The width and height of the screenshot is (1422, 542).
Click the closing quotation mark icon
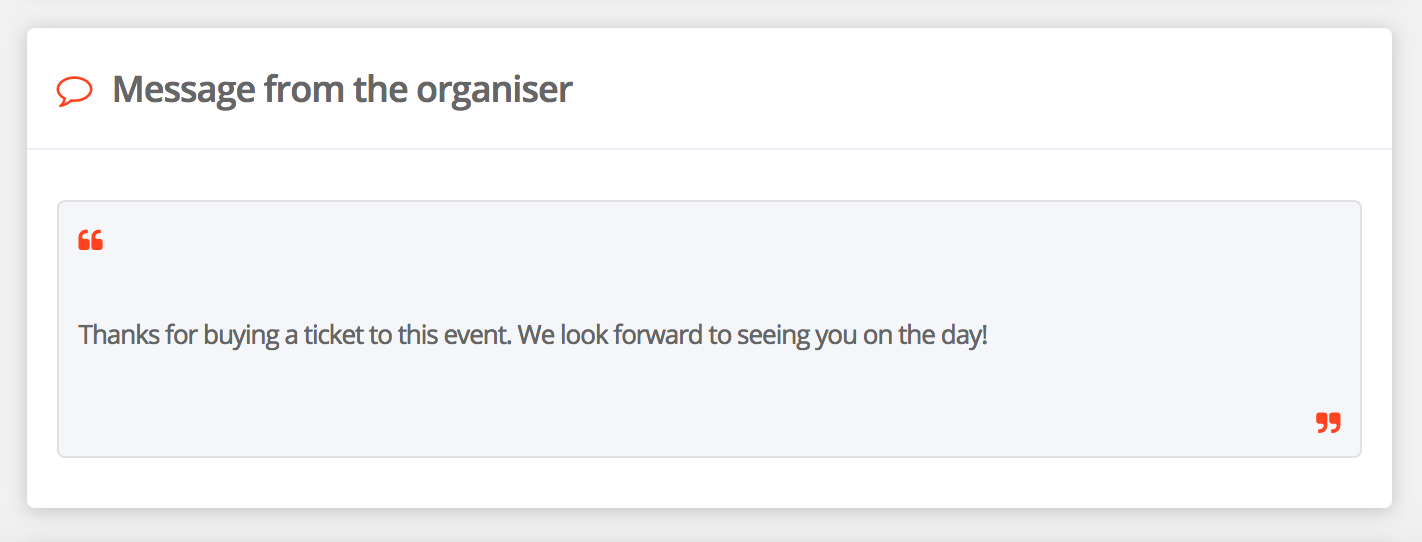click(1328, 422)
